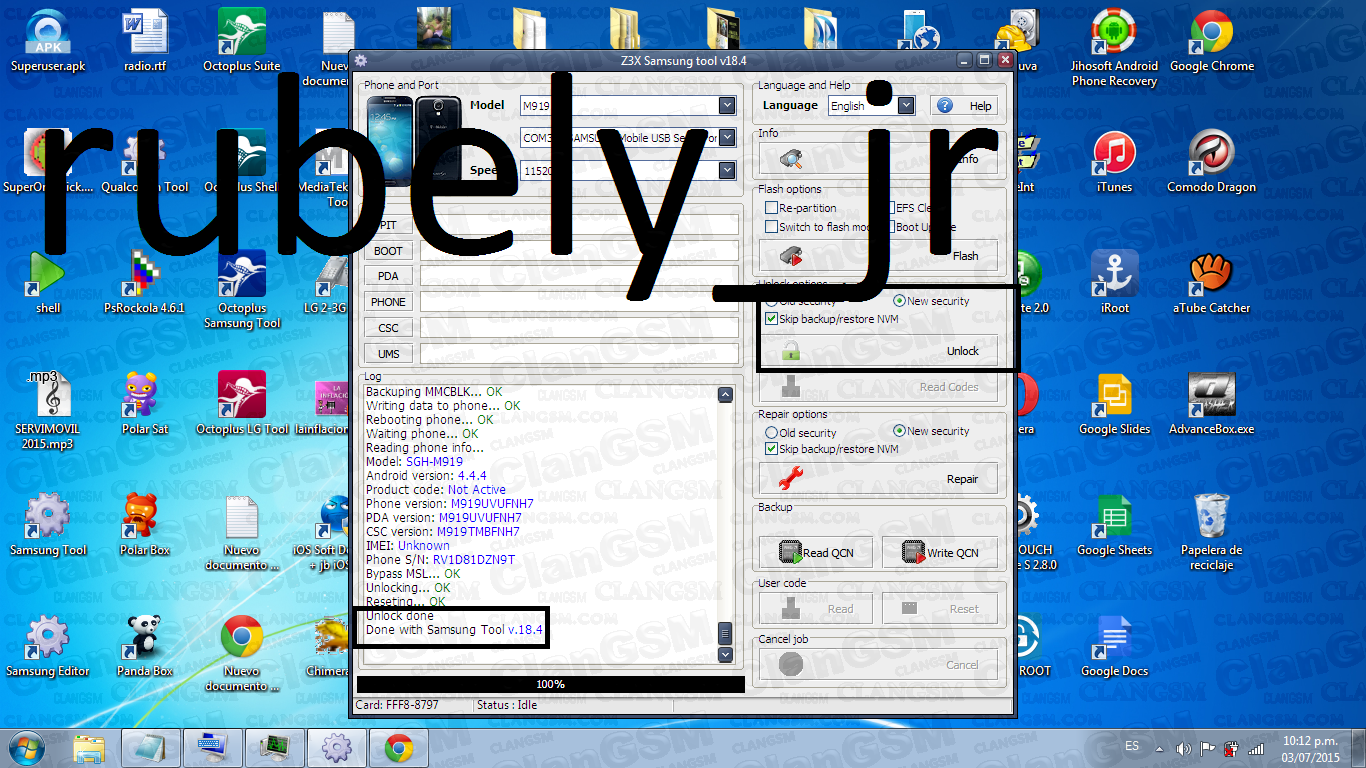
Task: Click Write QCN button
Action: coord(940,553)
